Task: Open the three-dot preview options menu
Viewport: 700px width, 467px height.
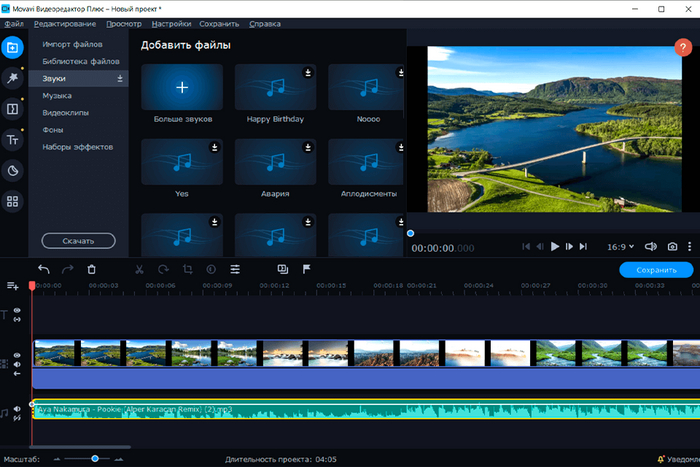Action: pyautogui.click(x=689, y=246)
